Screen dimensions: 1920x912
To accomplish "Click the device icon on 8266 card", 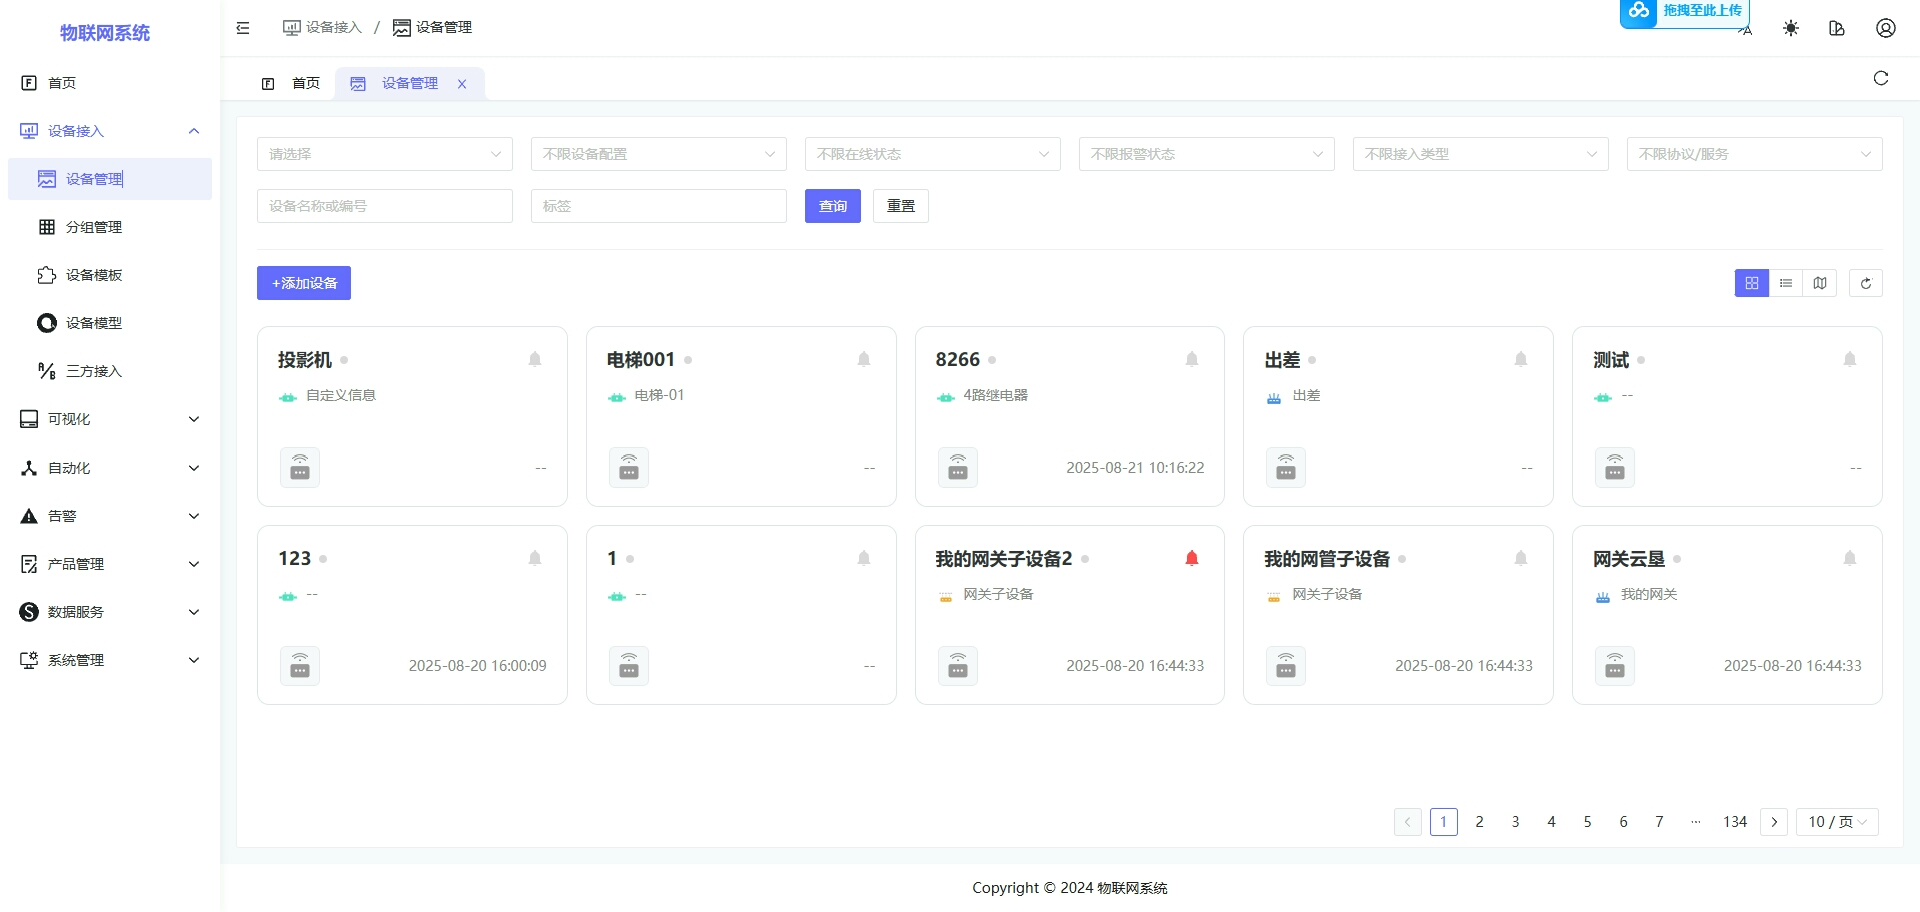I will pyautogui.click(x=957, y=468).
